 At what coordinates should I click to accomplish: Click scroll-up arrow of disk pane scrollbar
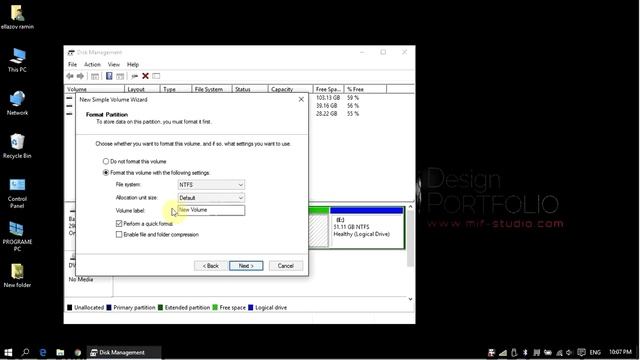pos(411,207)
